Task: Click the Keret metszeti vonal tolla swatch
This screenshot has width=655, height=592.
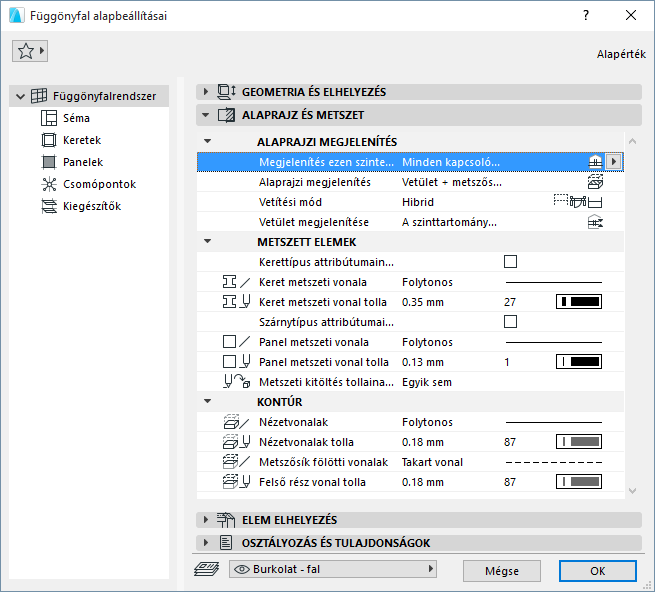Action: point(579,302)
